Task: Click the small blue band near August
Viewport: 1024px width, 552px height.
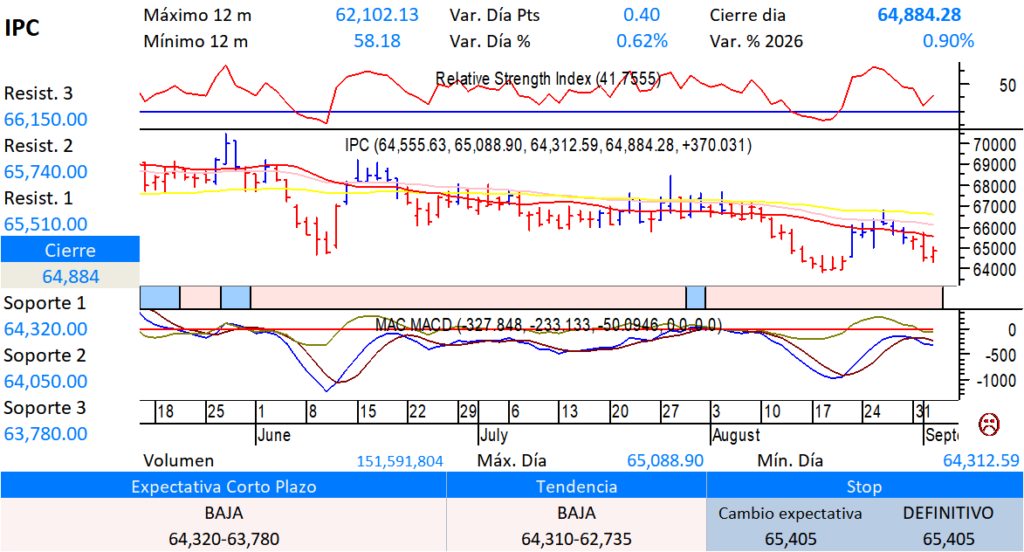Action: point(696,297)
